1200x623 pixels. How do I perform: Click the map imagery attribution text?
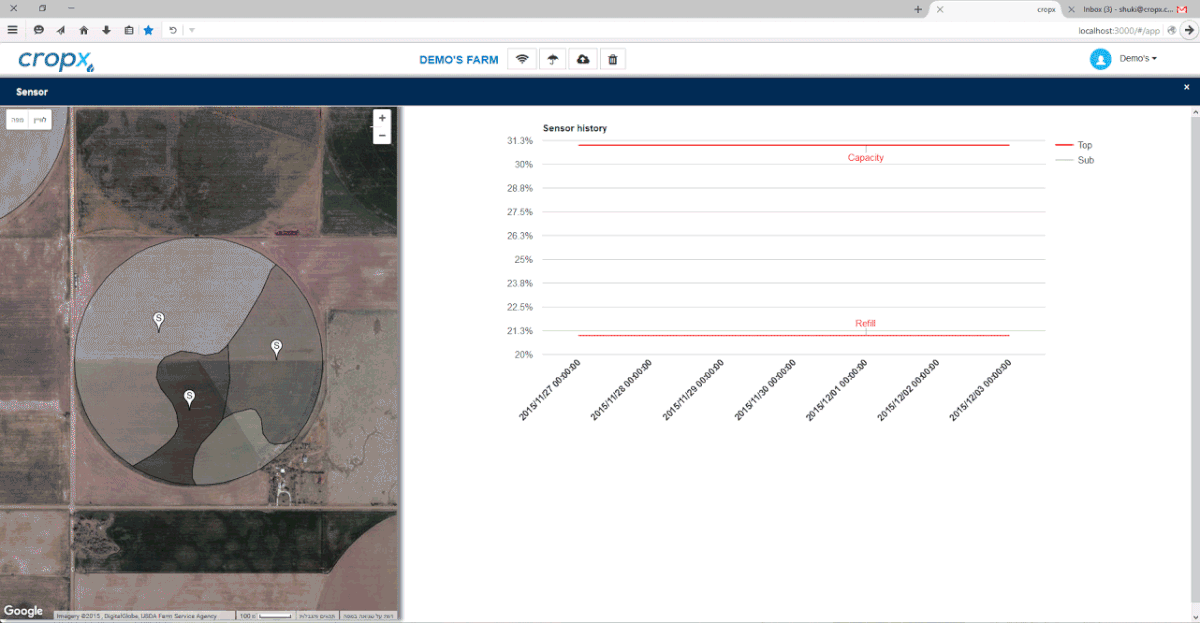[136, 615]
